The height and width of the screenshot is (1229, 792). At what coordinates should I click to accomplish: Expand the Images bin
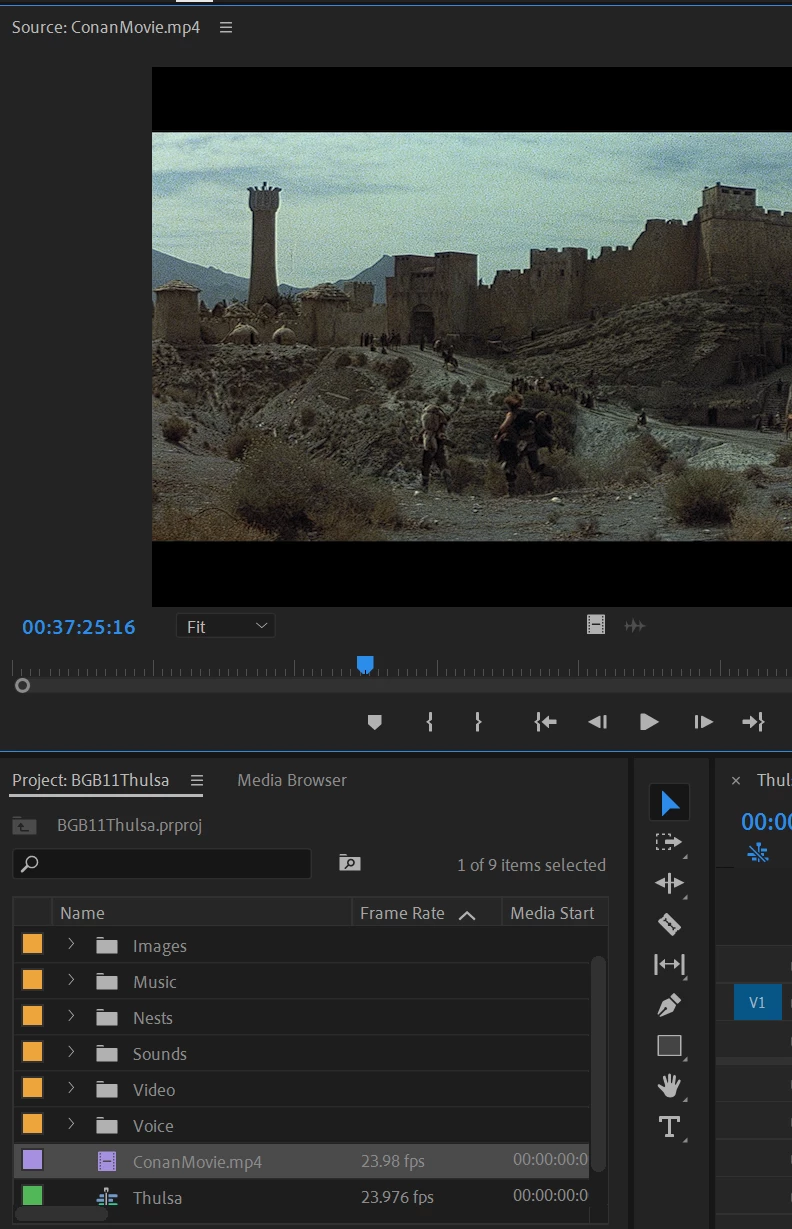point(71,944)
